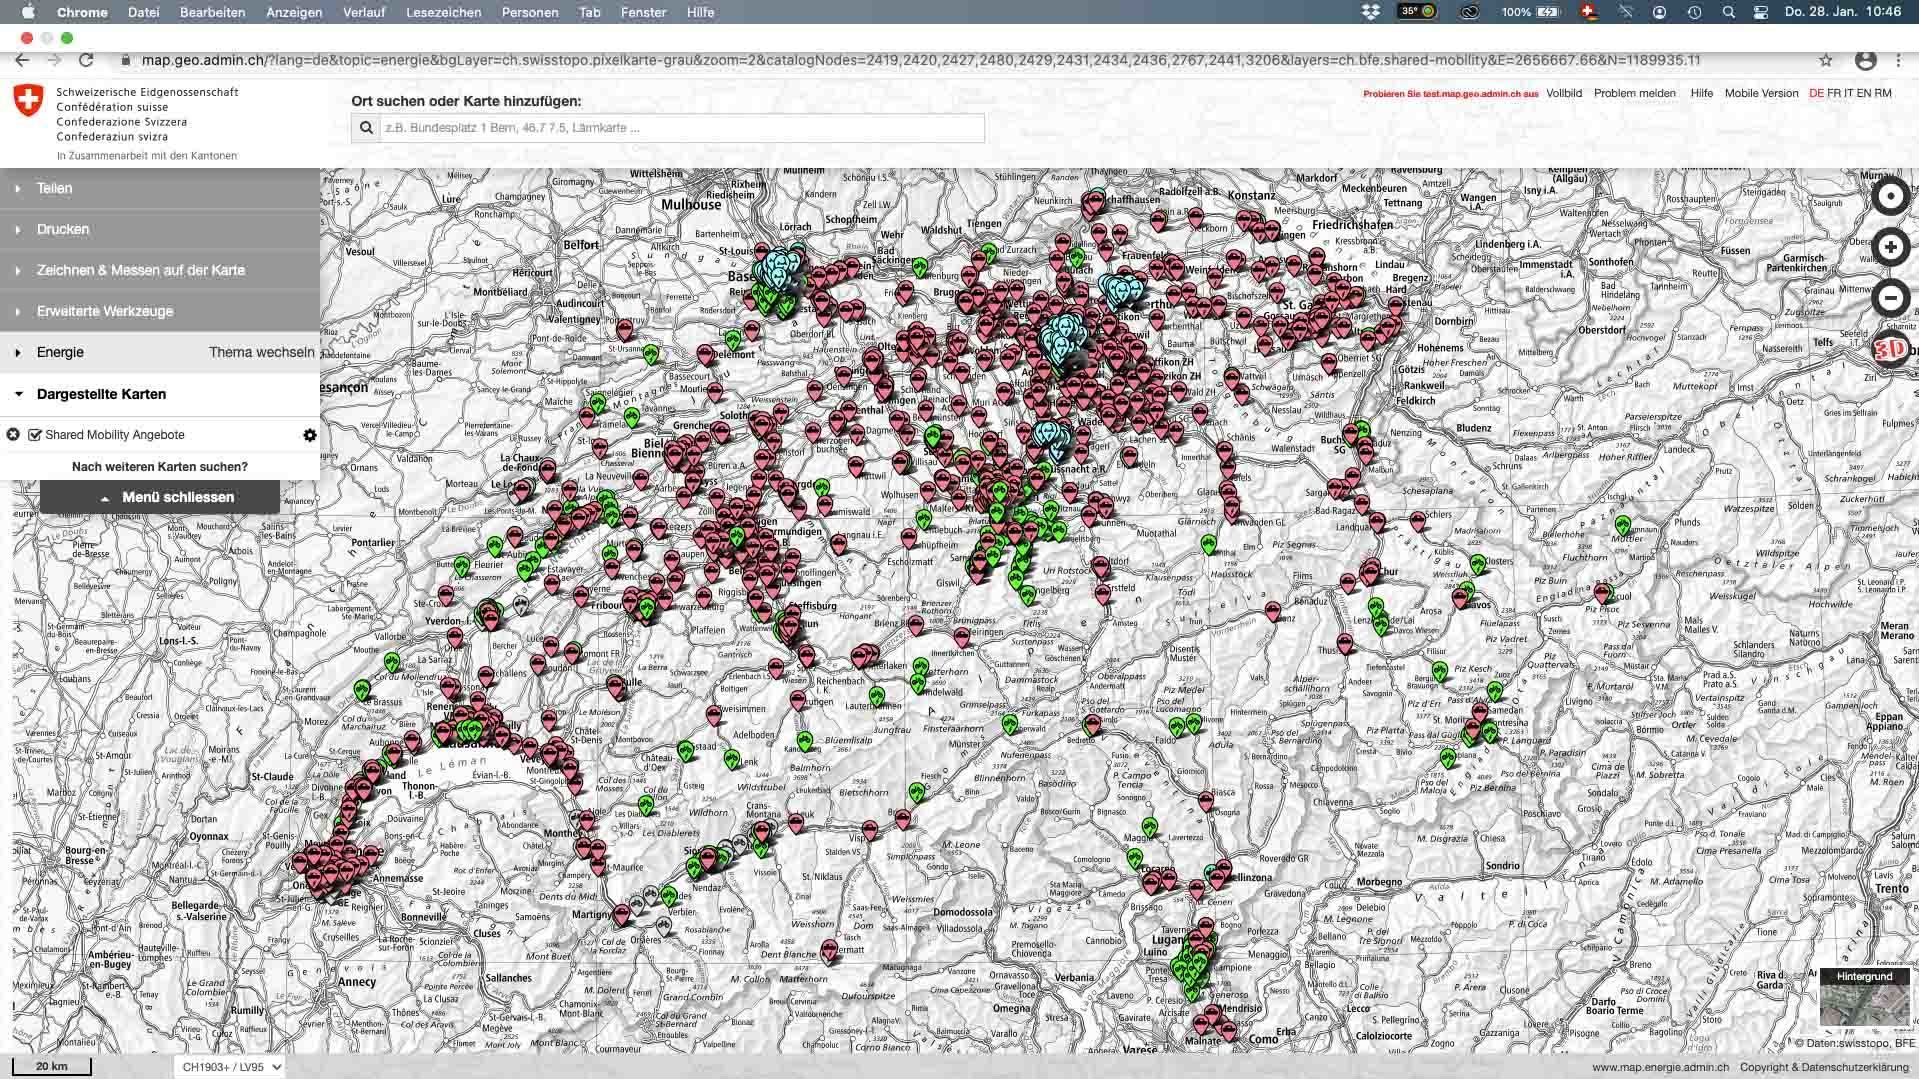The height and width of the screenshot is (1079, 1919).
Task: Open the Mobile Version link
Action: click(1761, 93)
